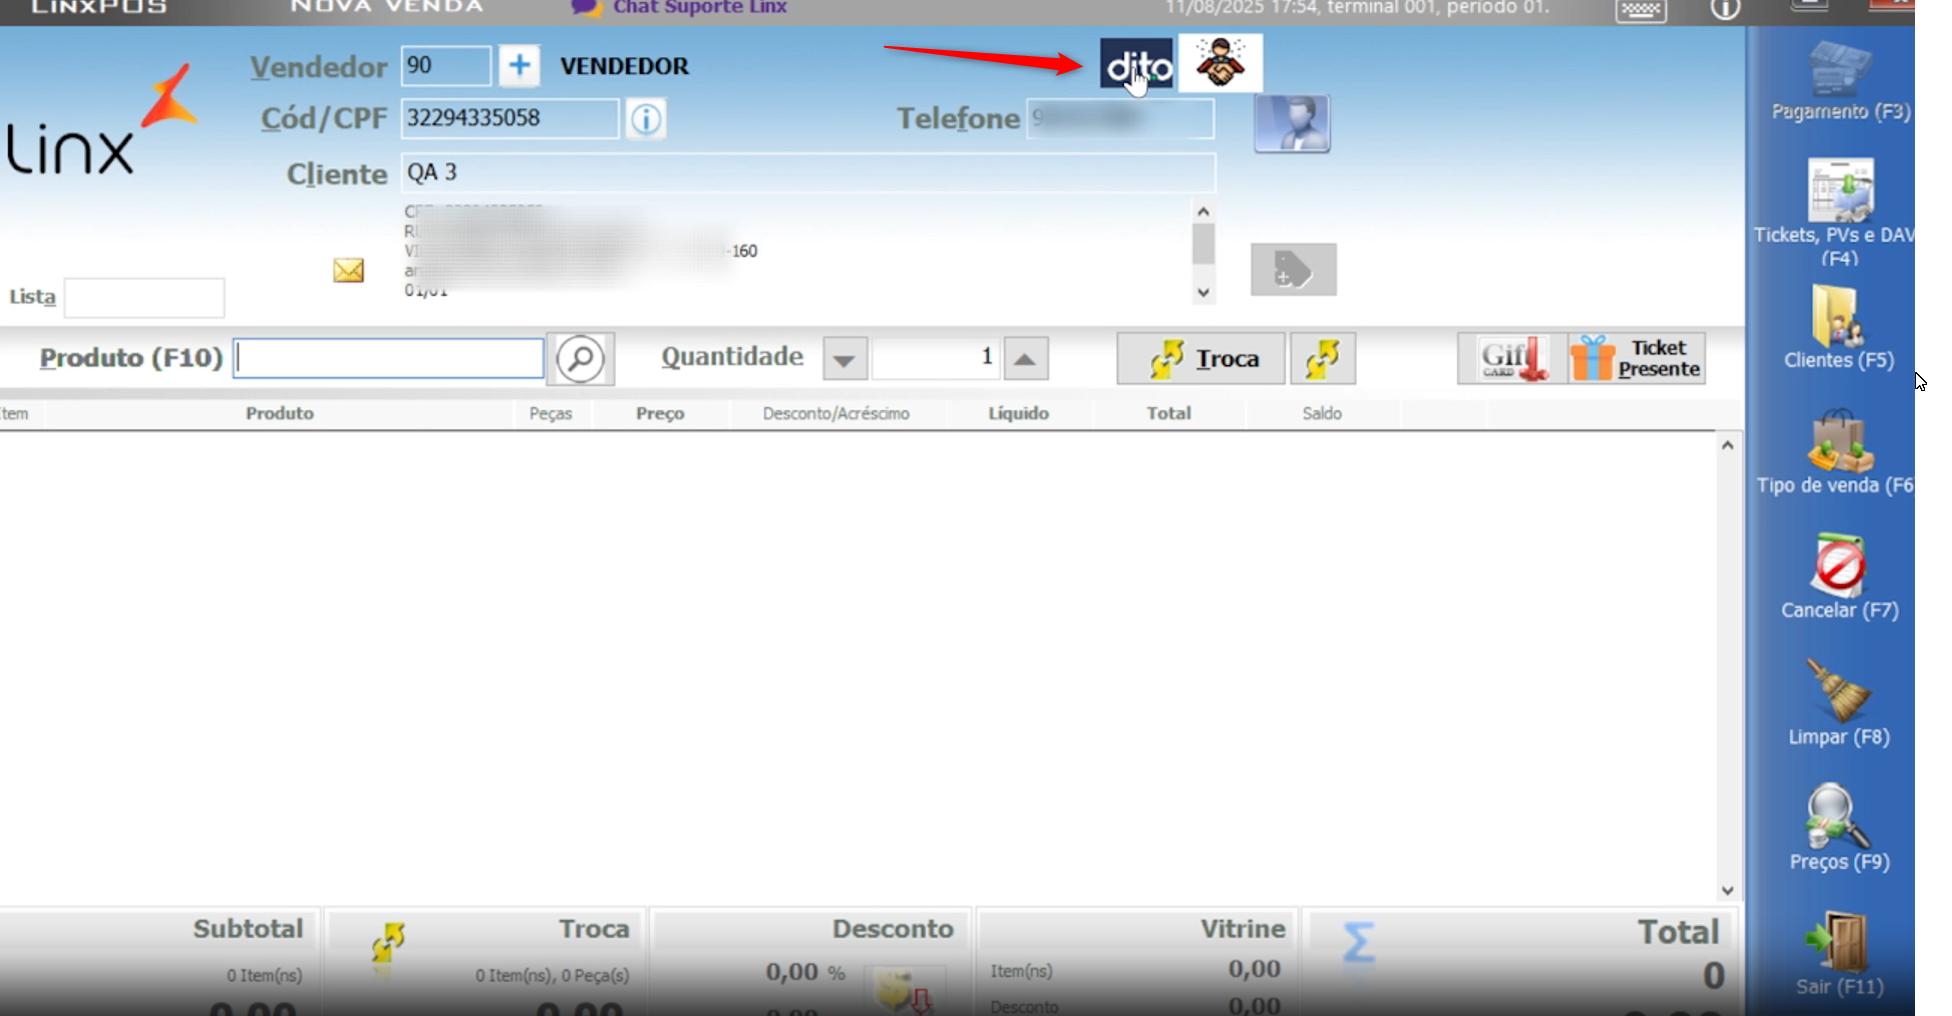1952x1016 pixels.
Task: Click the Saldo column header
Action: pyautogui.click(x=1322, y=413)
